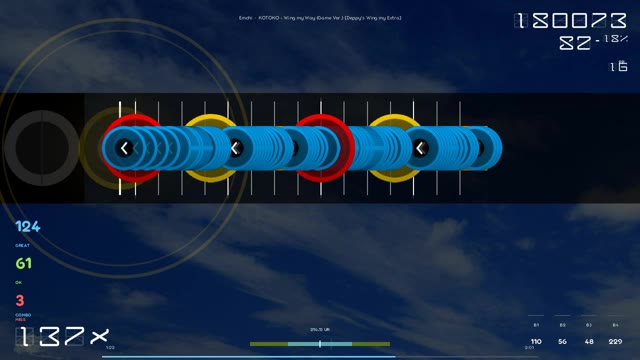Click the blue Great count 124

click(28, 227)
